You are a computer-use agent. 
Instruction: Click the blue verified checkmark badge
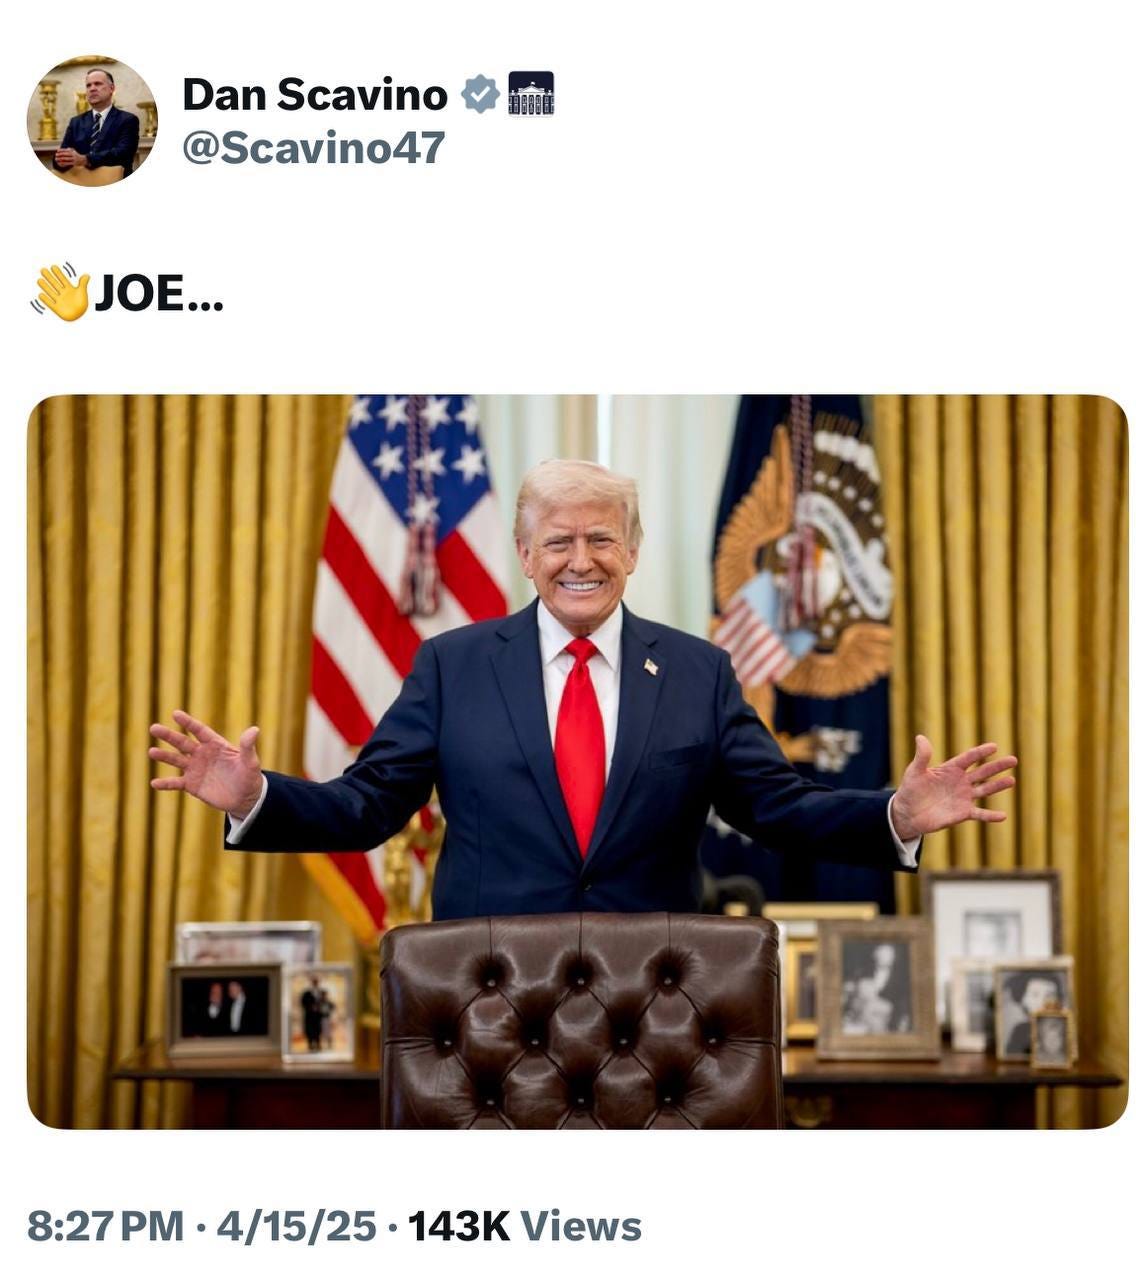tap(480, 94)
